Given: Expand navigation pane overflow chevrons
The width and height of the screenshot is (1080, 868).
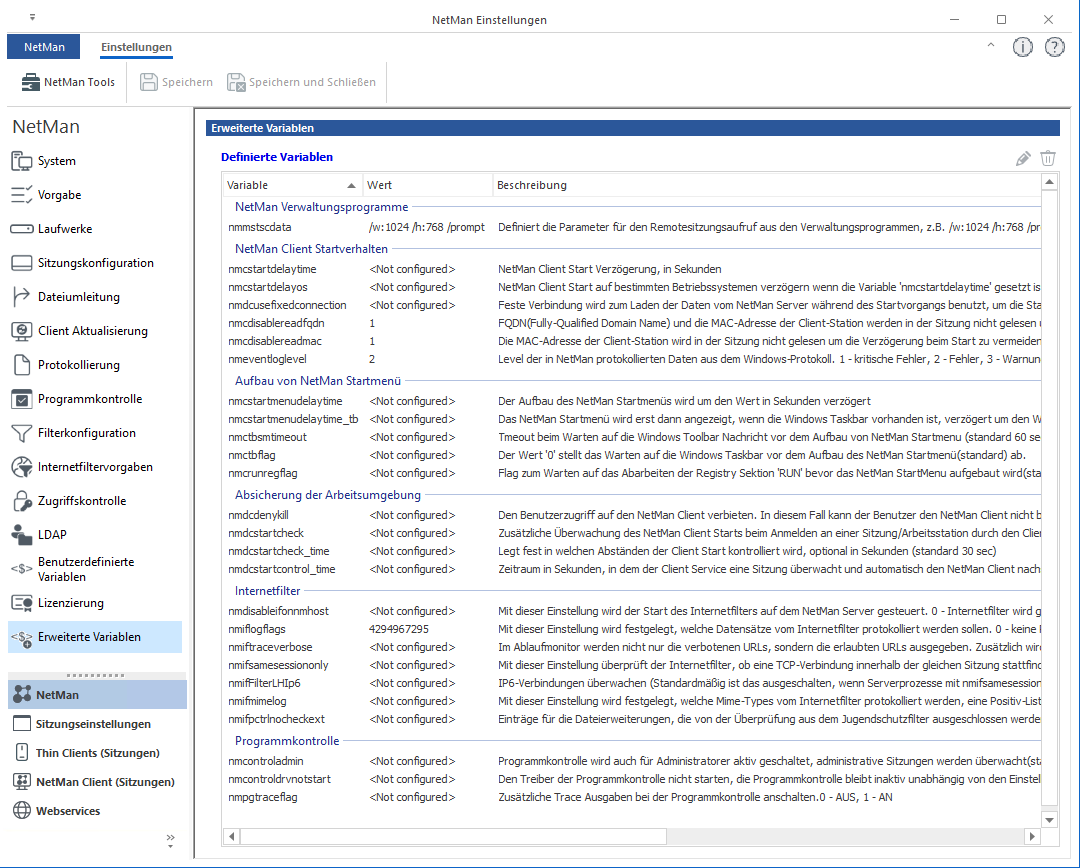Looking at the screenshot, I should (x=170, y=838).
